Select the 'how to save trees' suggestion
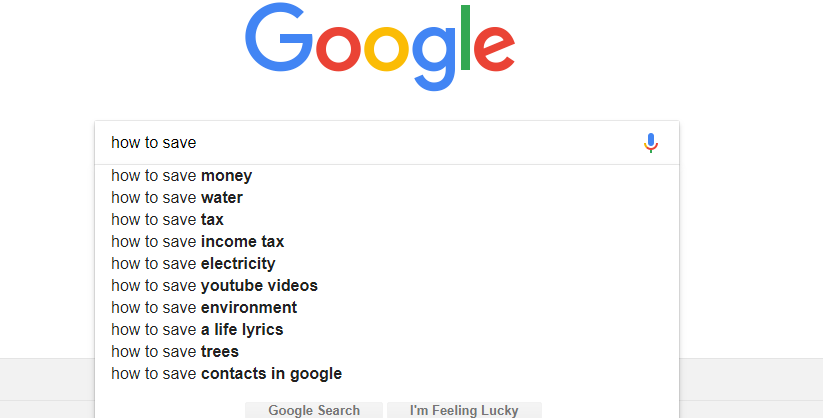 click(x=387, y=352)
